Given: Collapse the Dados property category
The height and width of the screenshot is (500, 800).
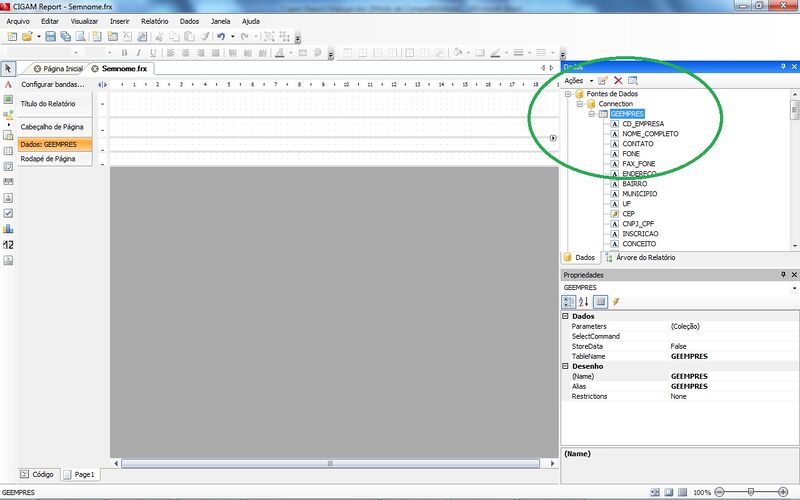Looking at the screenshot, I should (565, 316).
